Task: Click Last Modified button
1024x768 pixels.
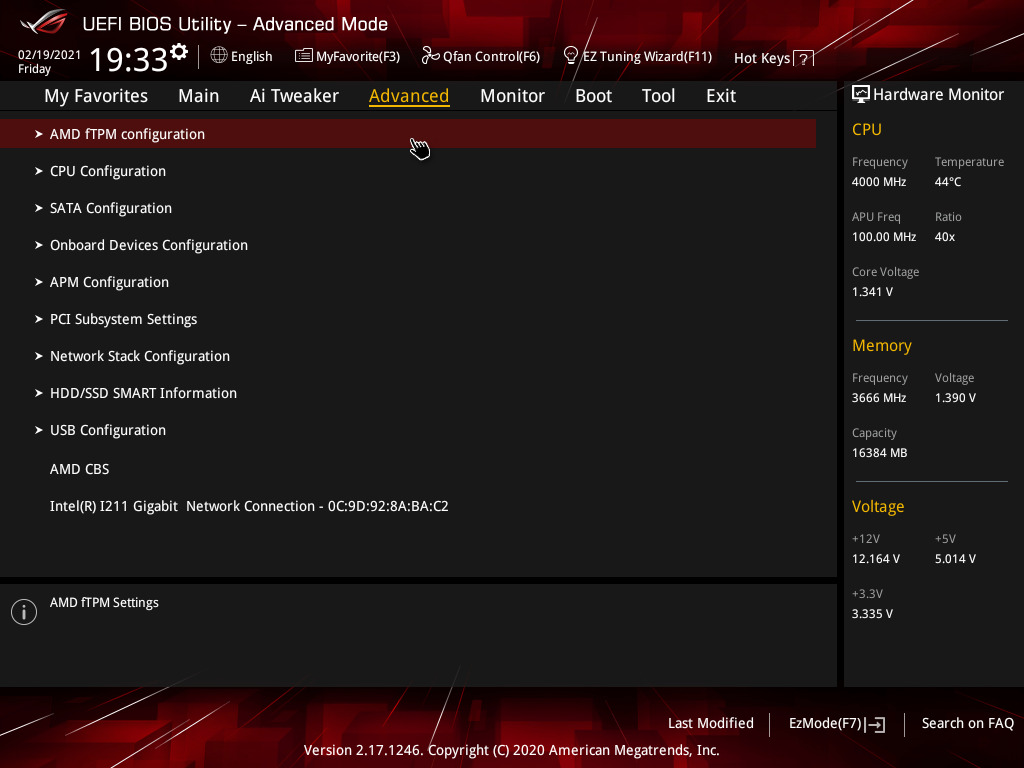Action: 711,724
